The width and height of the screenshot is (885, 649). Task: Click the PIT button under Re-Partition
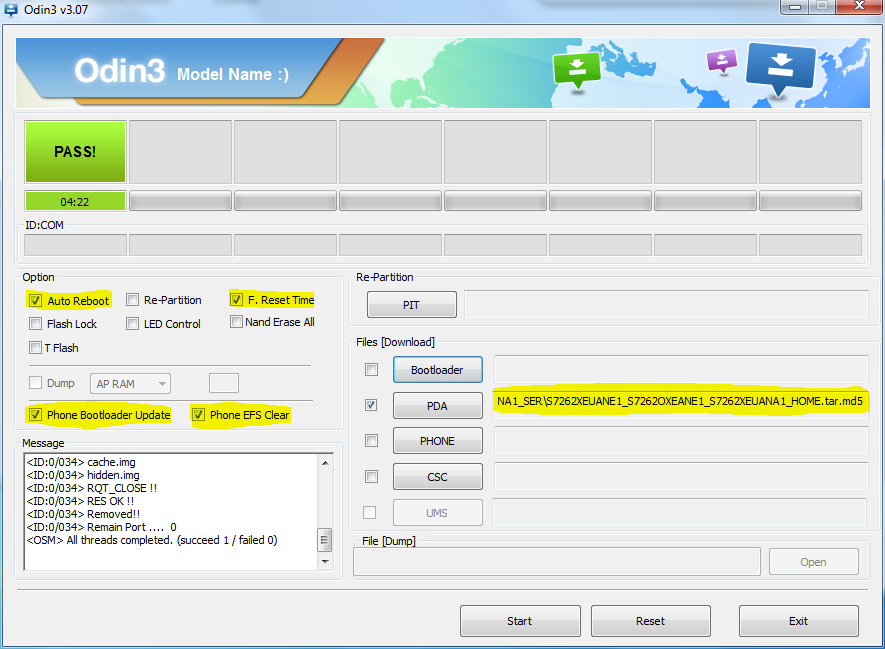point(411,304)
